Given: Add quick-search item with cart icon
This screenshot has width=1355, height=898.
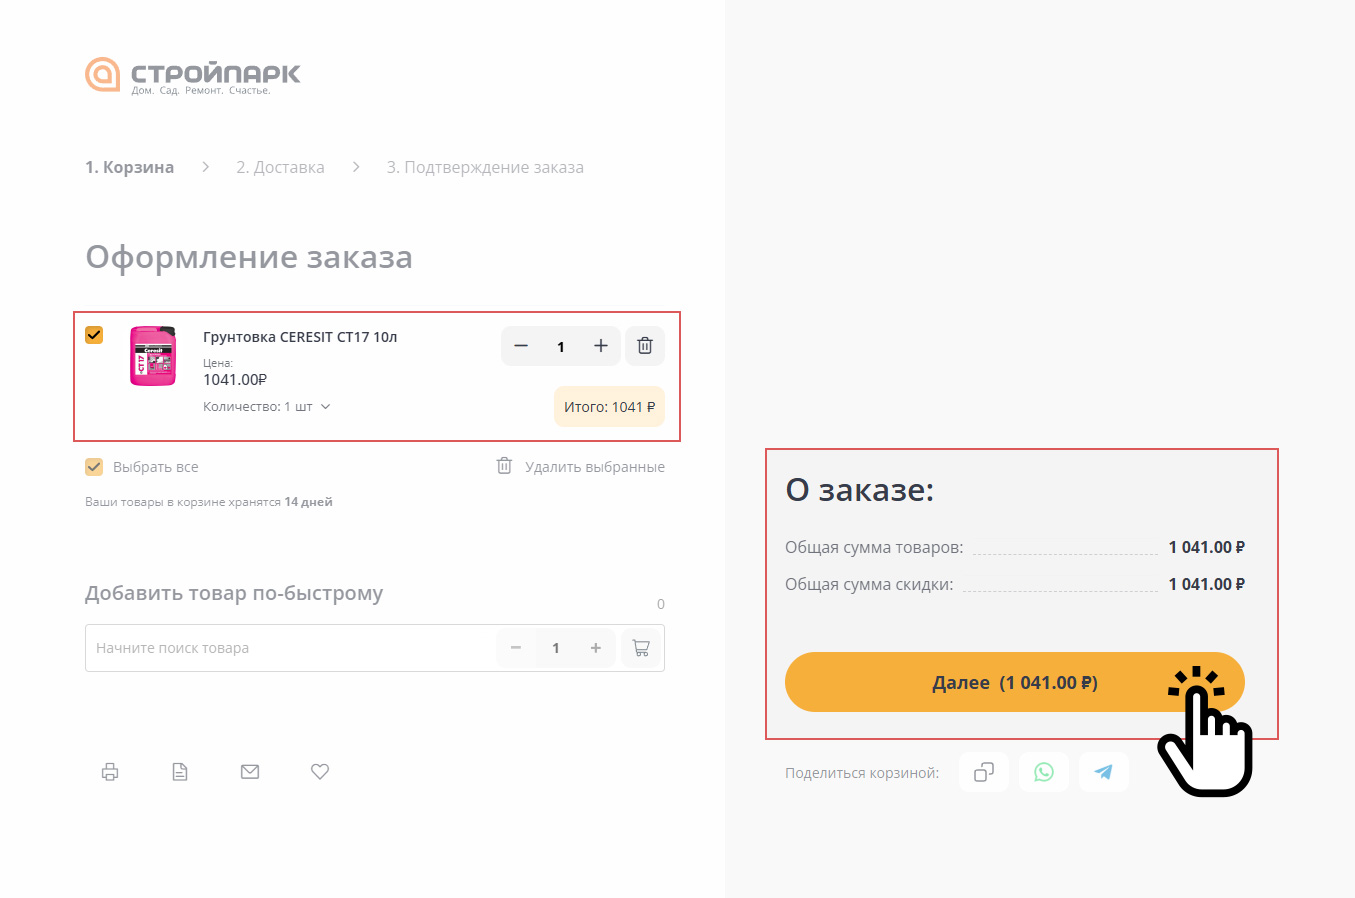Looking at the screenshot, I should [641, 648].
